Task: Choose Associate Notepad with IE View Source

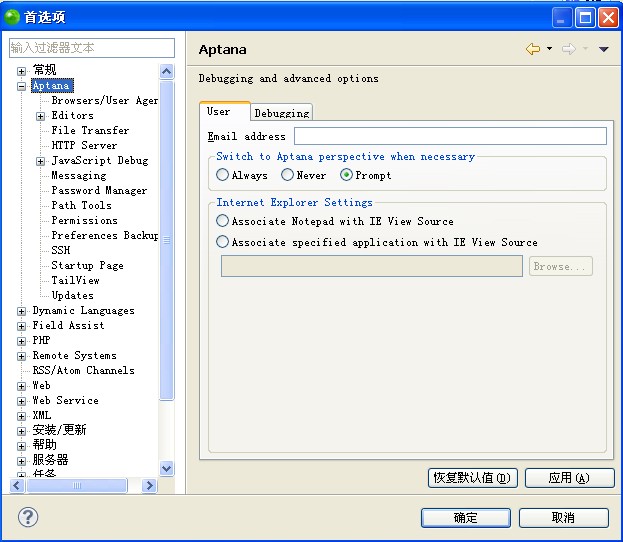Action: point(222,221)
